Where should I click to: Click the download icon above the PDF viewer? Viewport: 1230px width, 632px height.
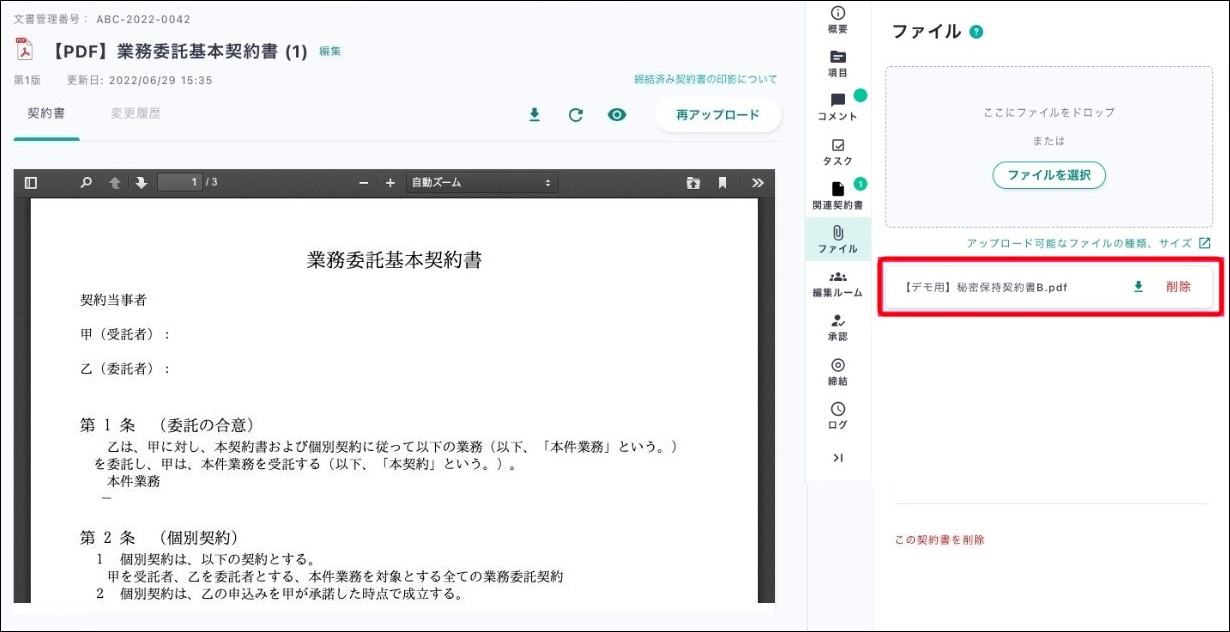[534, 115]
